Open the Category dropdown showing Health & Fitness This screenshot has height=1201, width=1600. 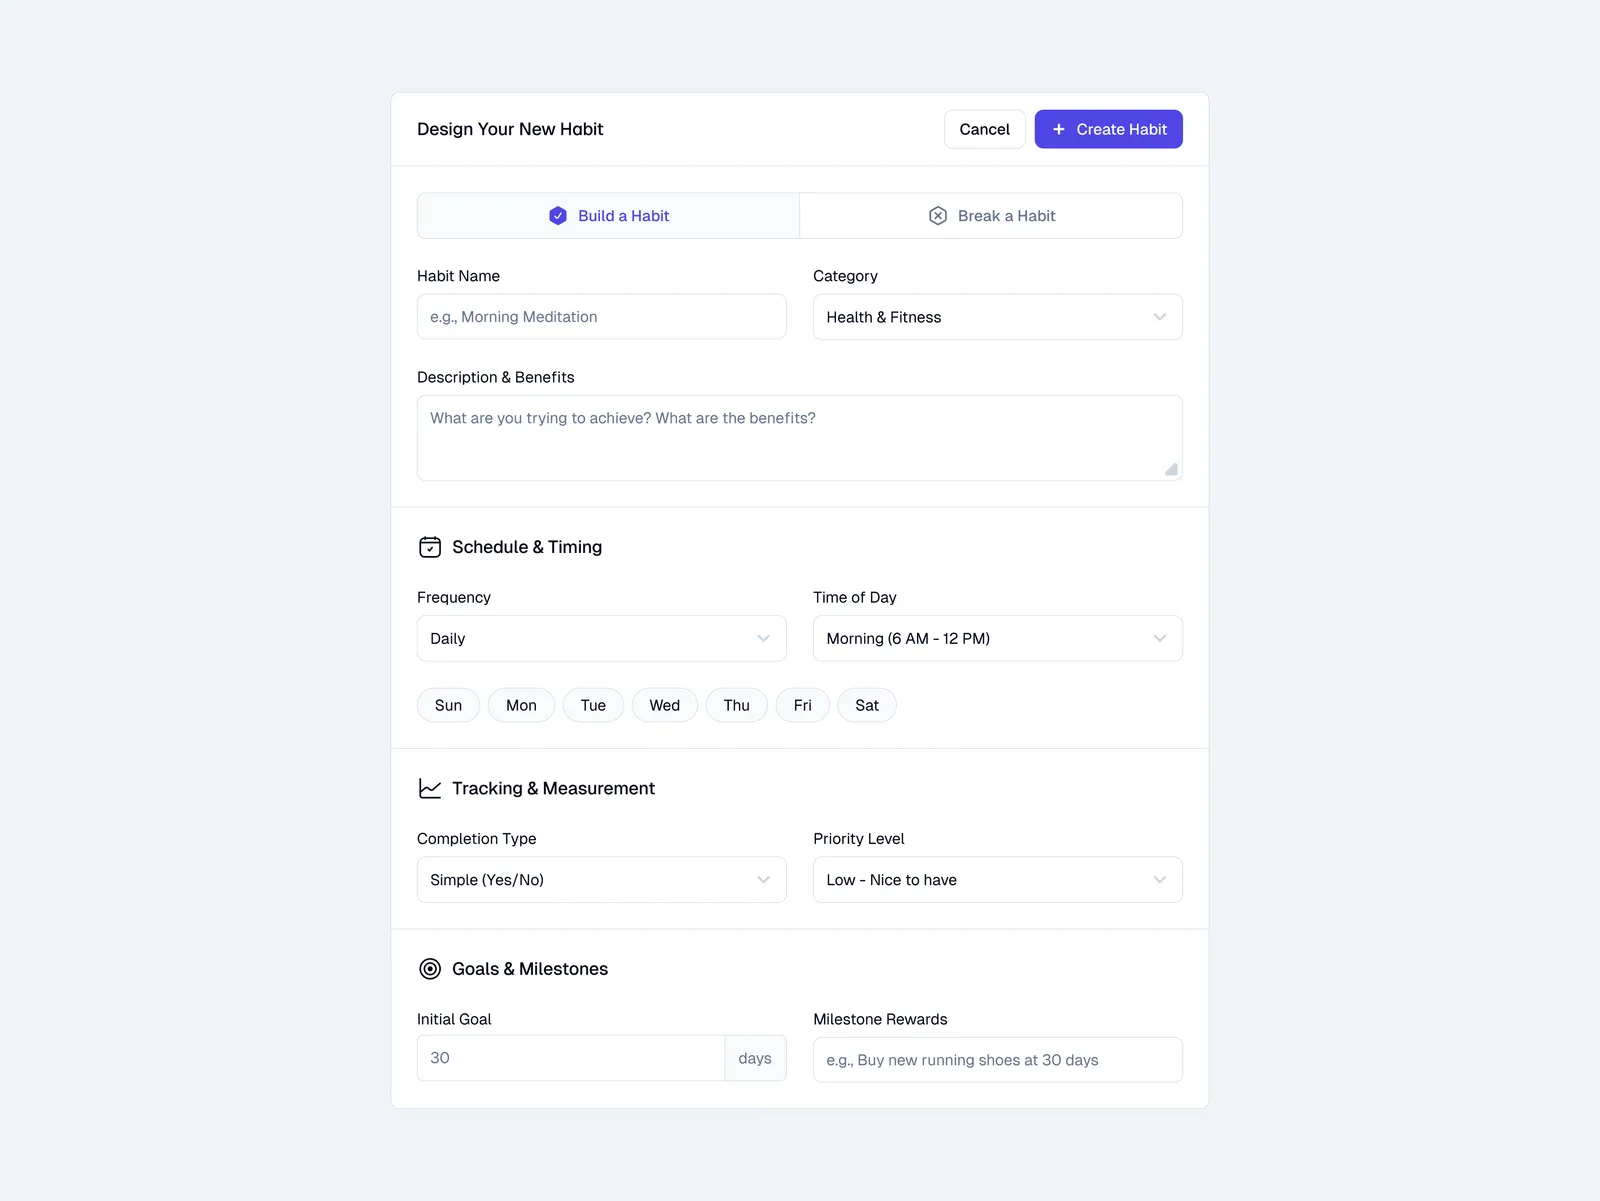[x=997, y=317]
